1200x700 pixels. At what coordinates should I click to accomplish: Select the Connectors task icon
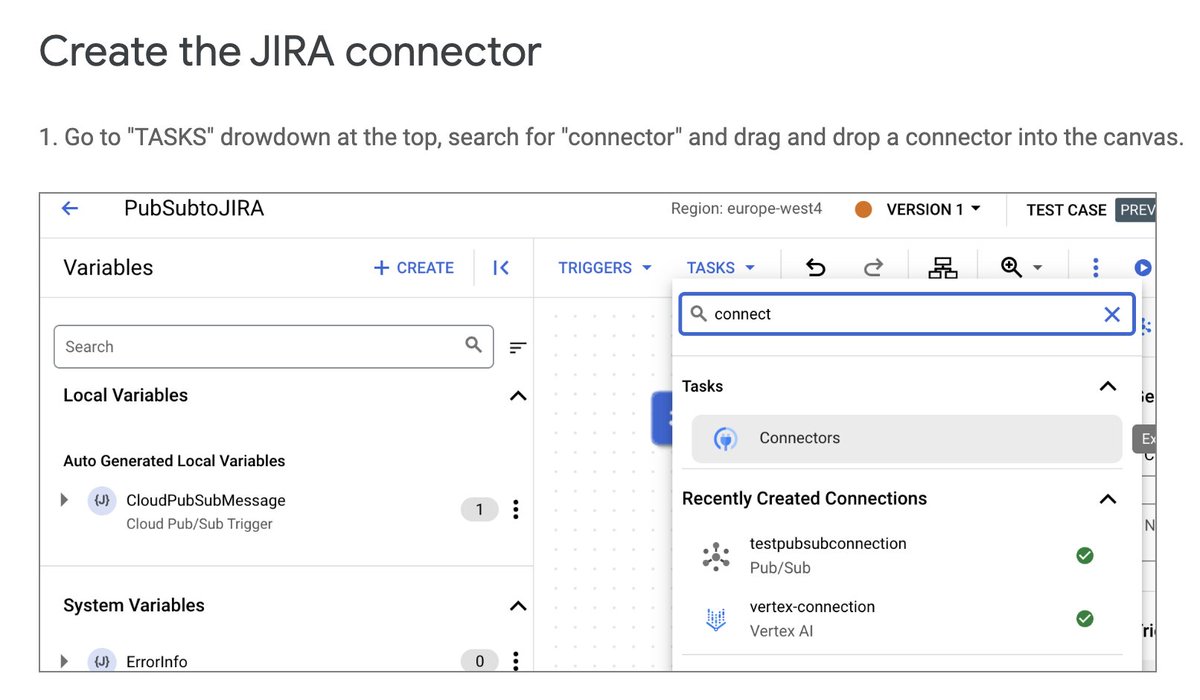(725, 438)
